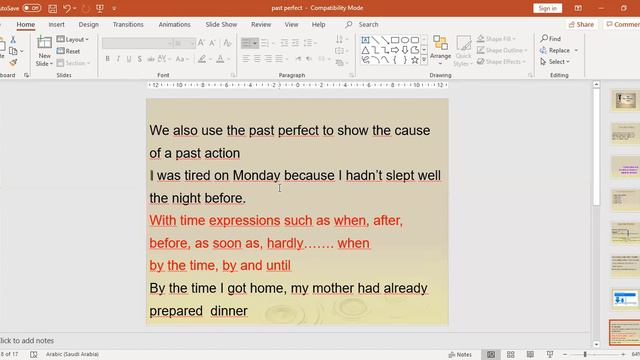
Task: Click Align Left icon
Action: 246,59
